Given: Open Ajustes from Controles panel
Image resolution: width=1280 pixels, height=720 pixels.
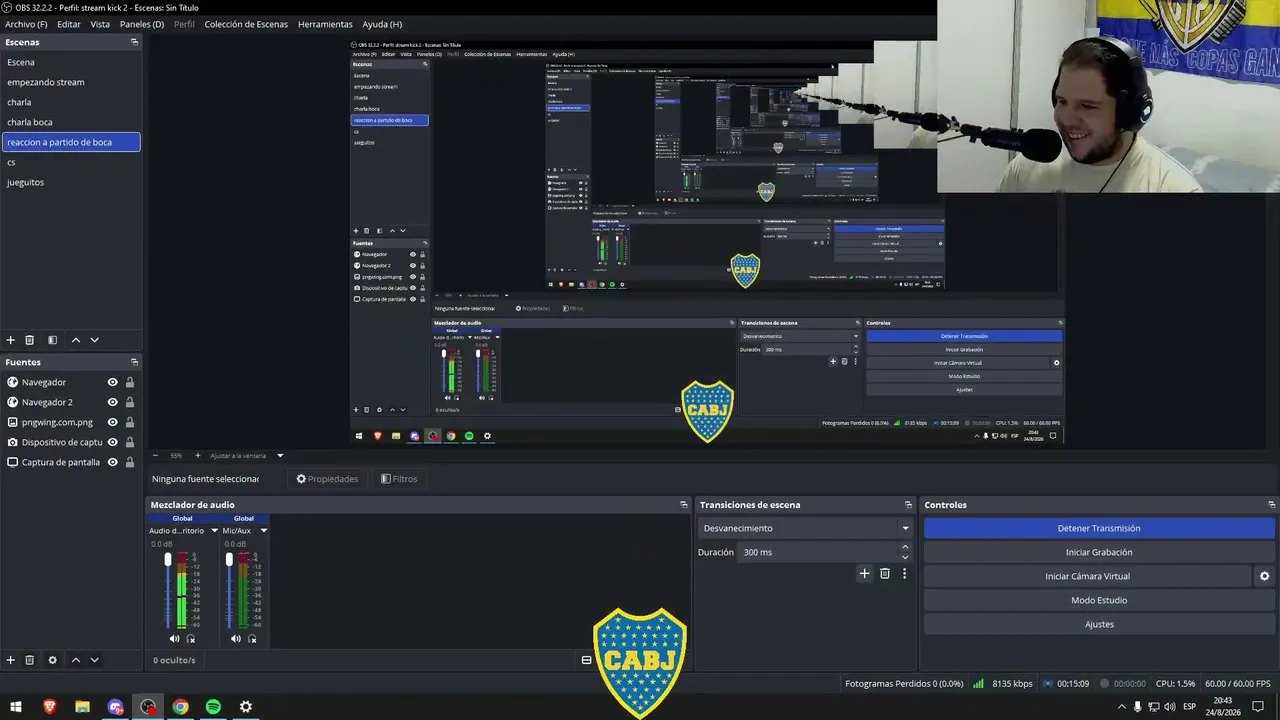Looking at the screenshot, I should click(x=1099, y=624).
